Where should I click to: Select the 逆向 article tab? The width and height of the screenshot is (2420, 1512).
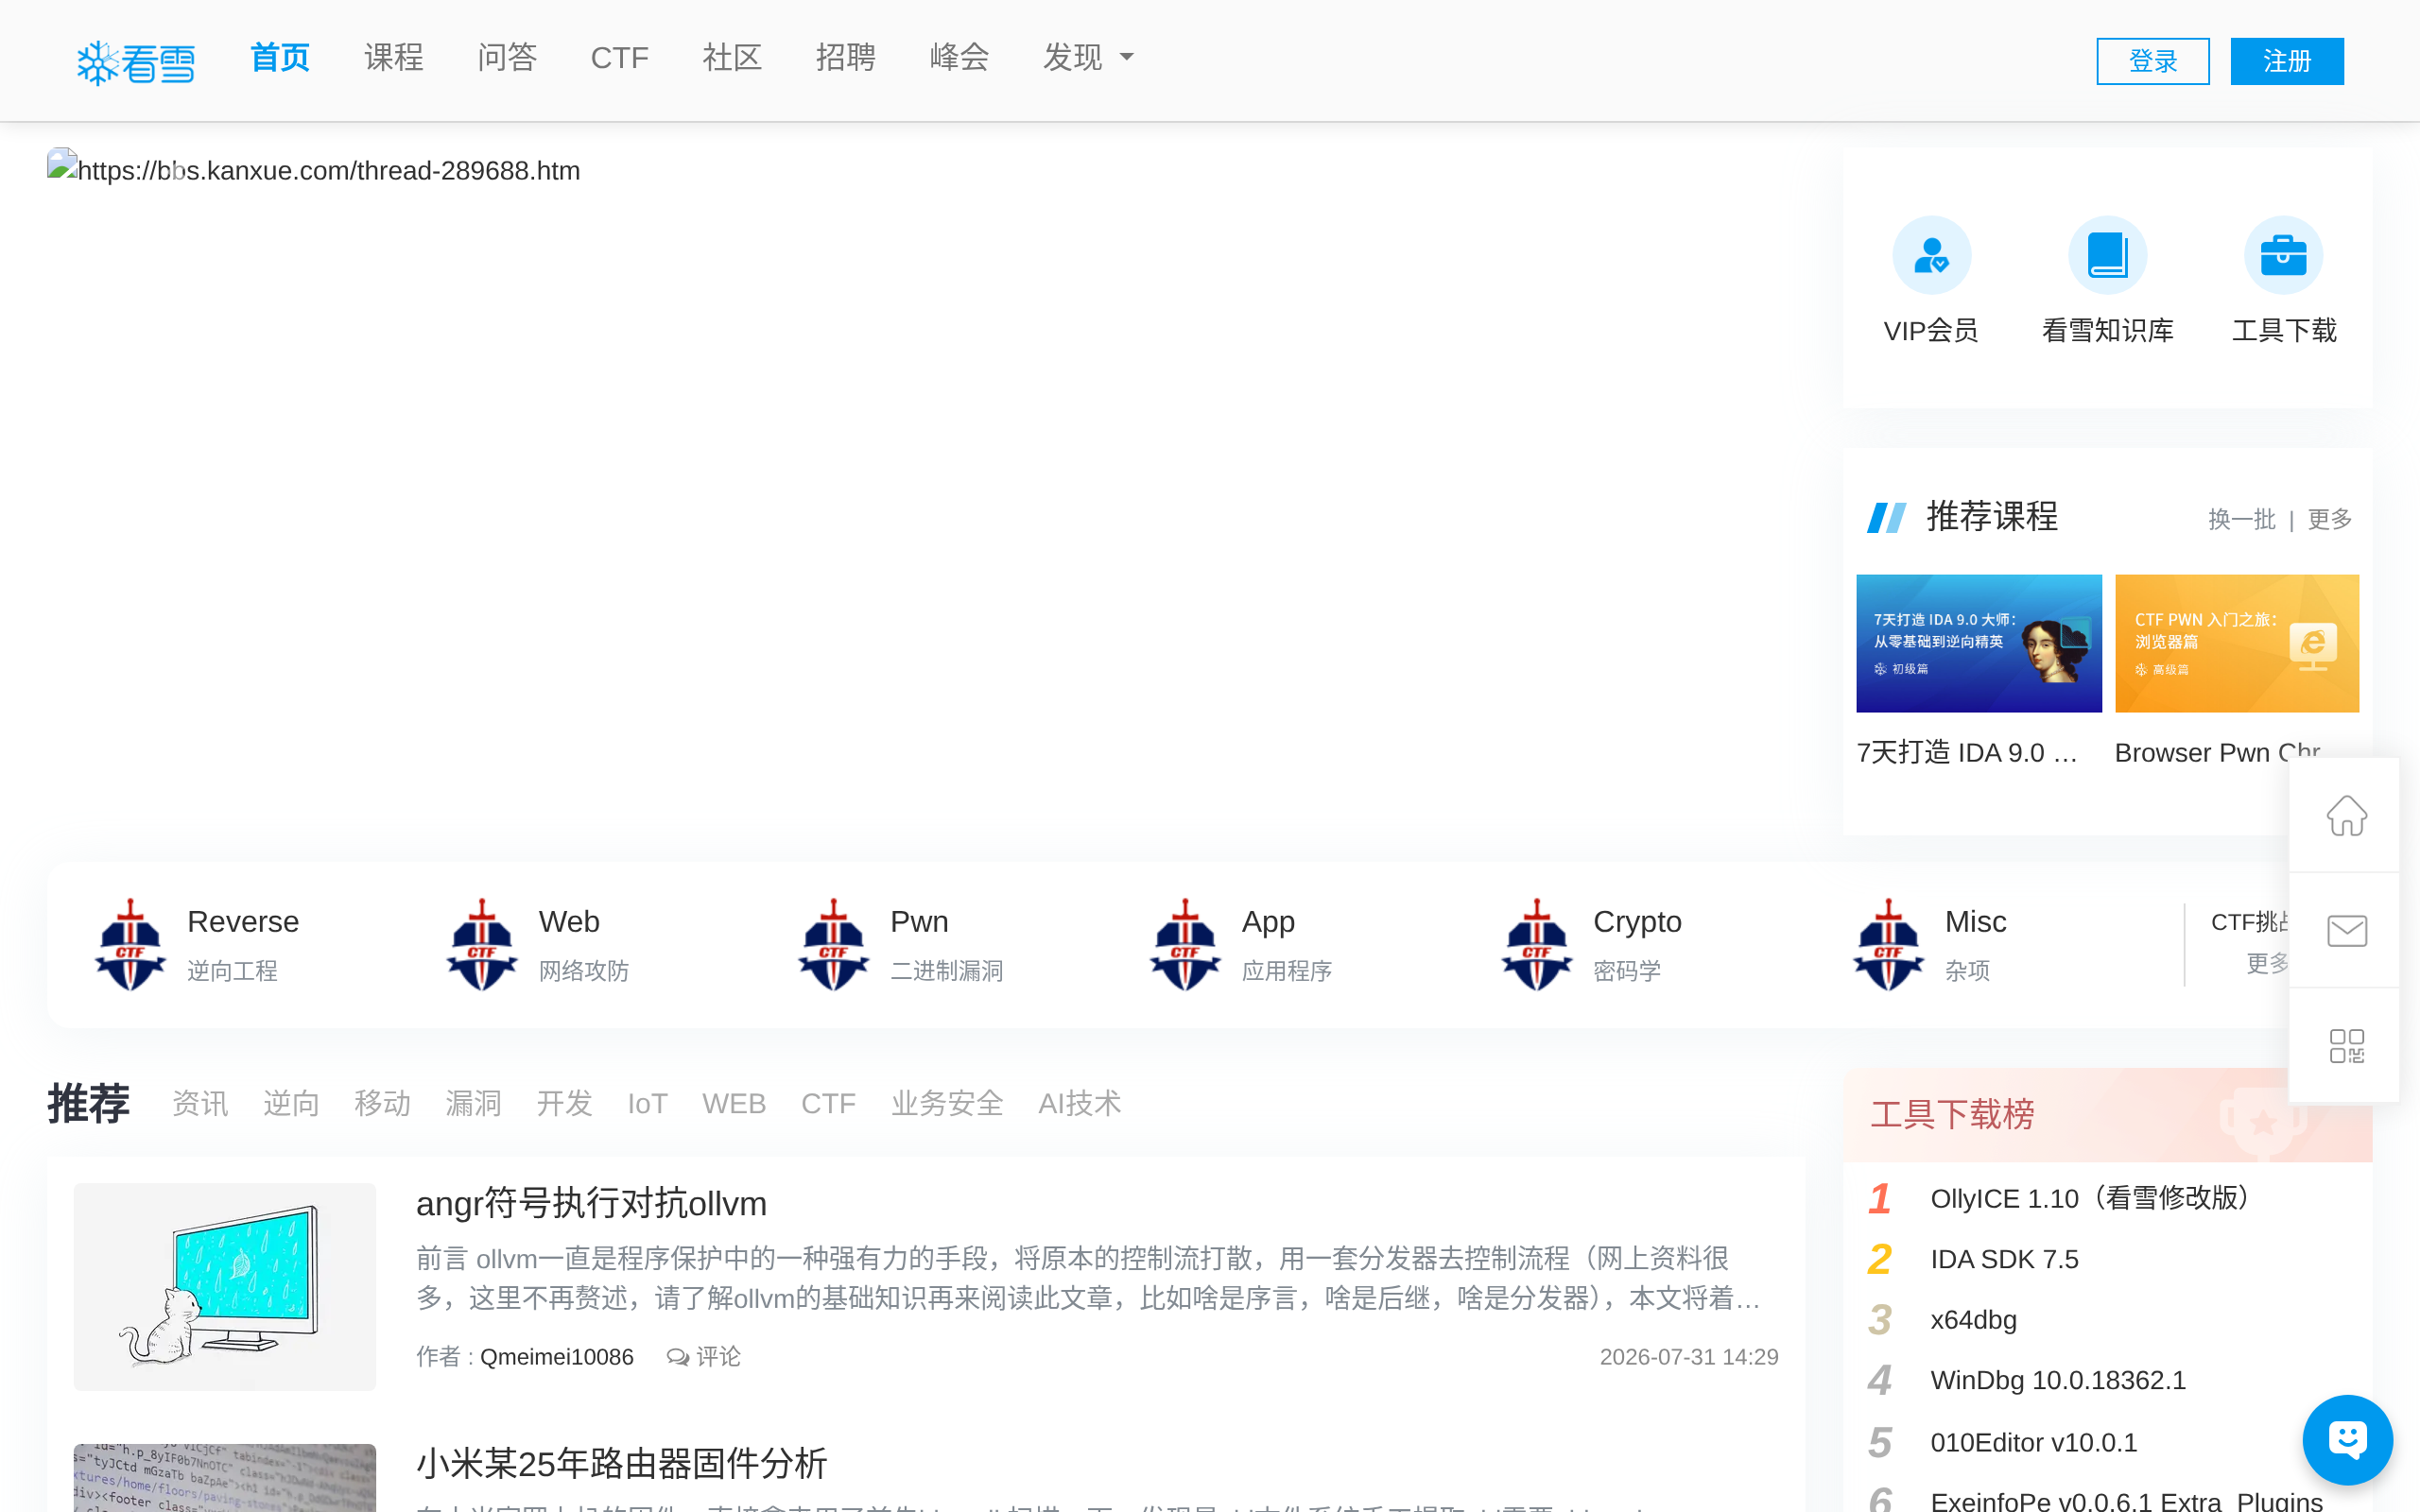[x=291, y=1104]
